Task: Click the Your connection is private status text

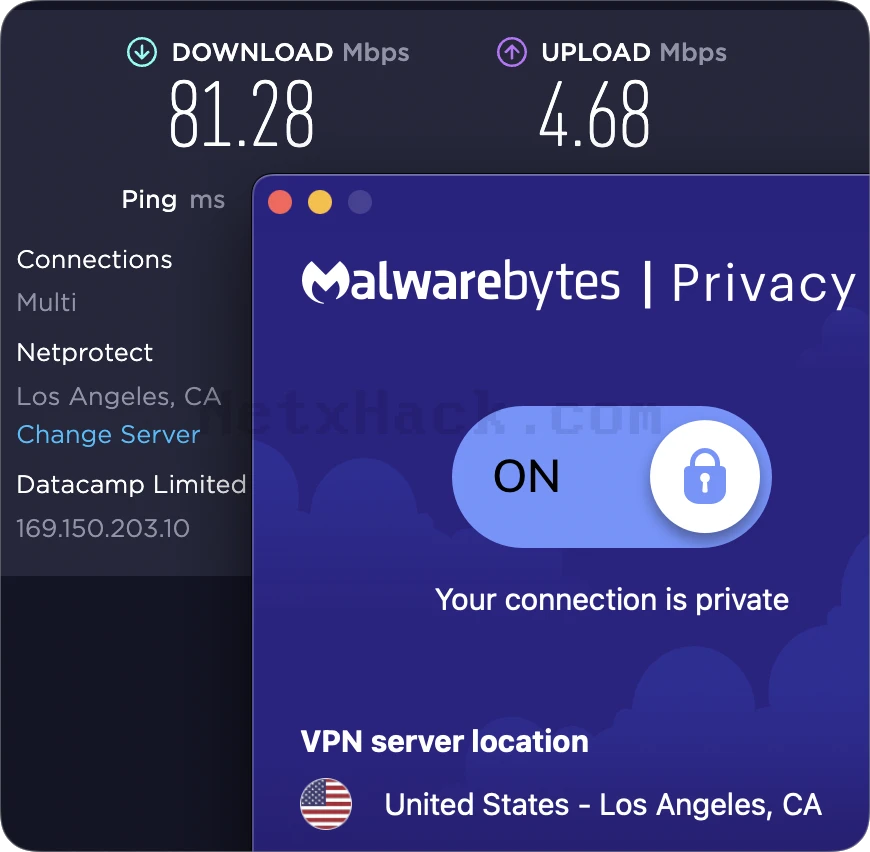Action: (611, 600)
